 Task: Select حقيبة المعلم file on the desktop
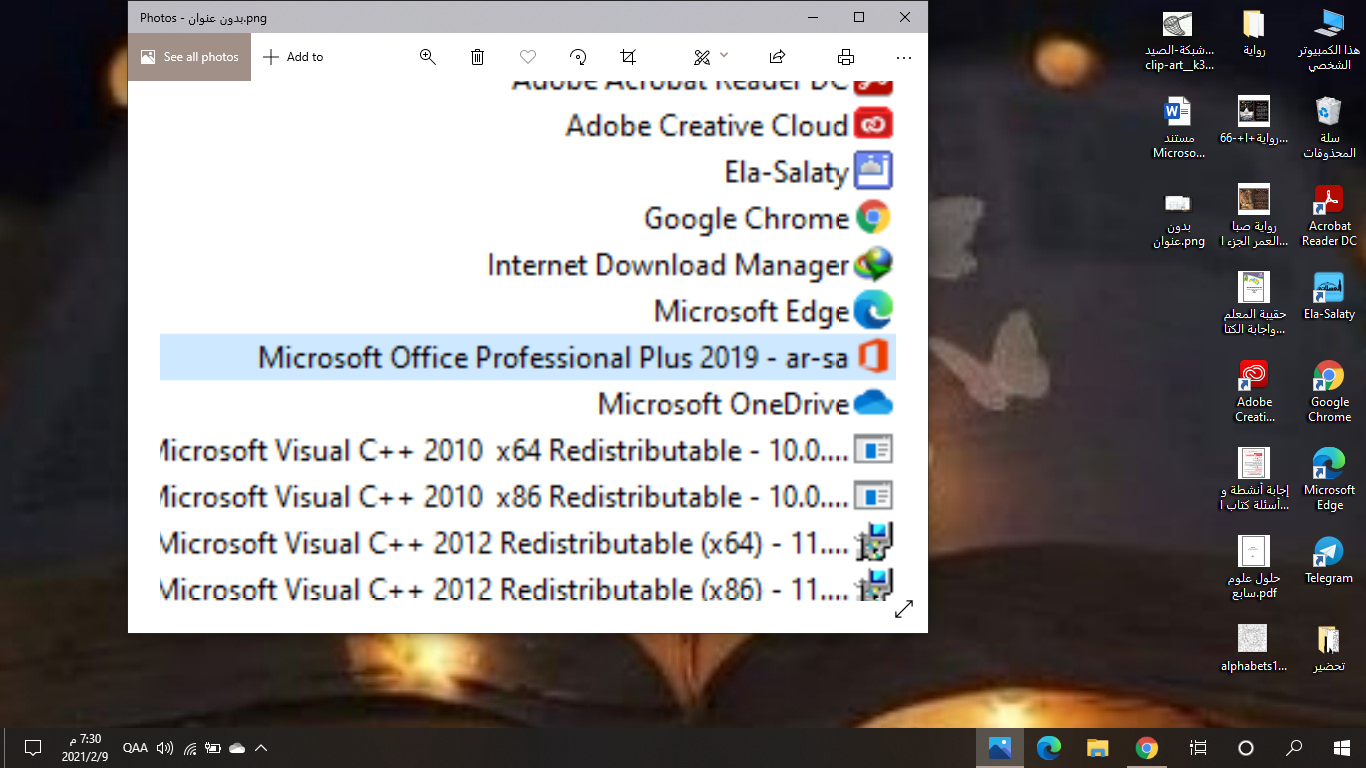(1254, 304)
